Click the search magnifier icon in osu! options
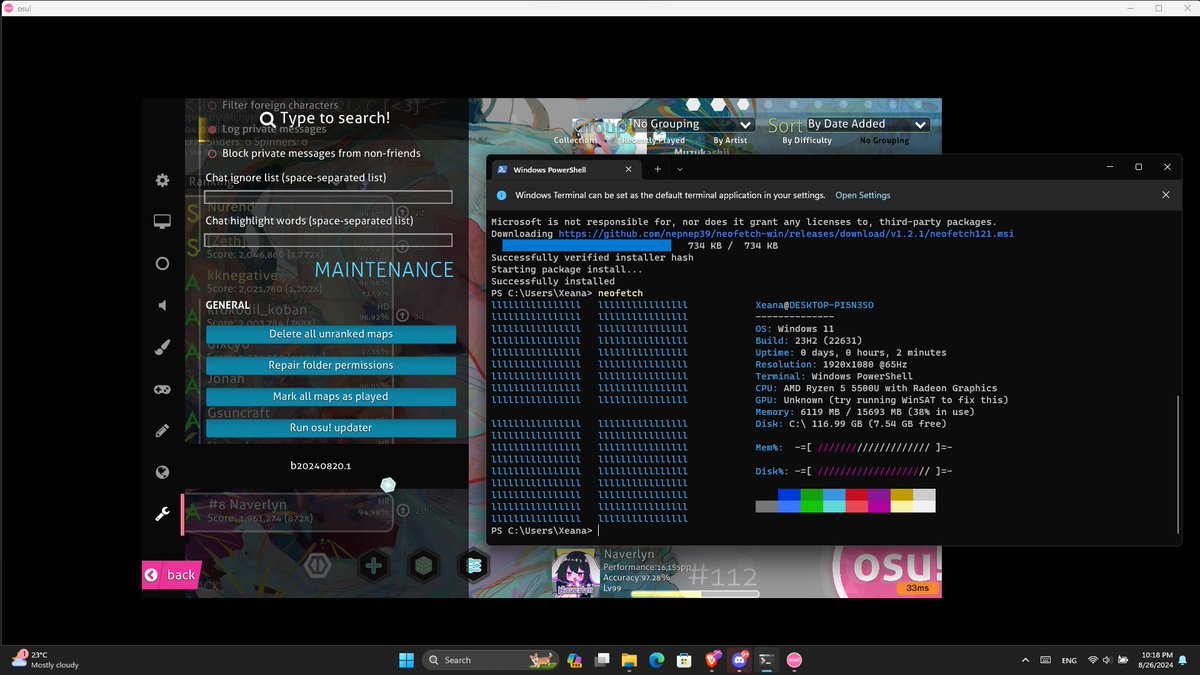The height and width of the screenshot is (675, 1200). coord(267,119)
